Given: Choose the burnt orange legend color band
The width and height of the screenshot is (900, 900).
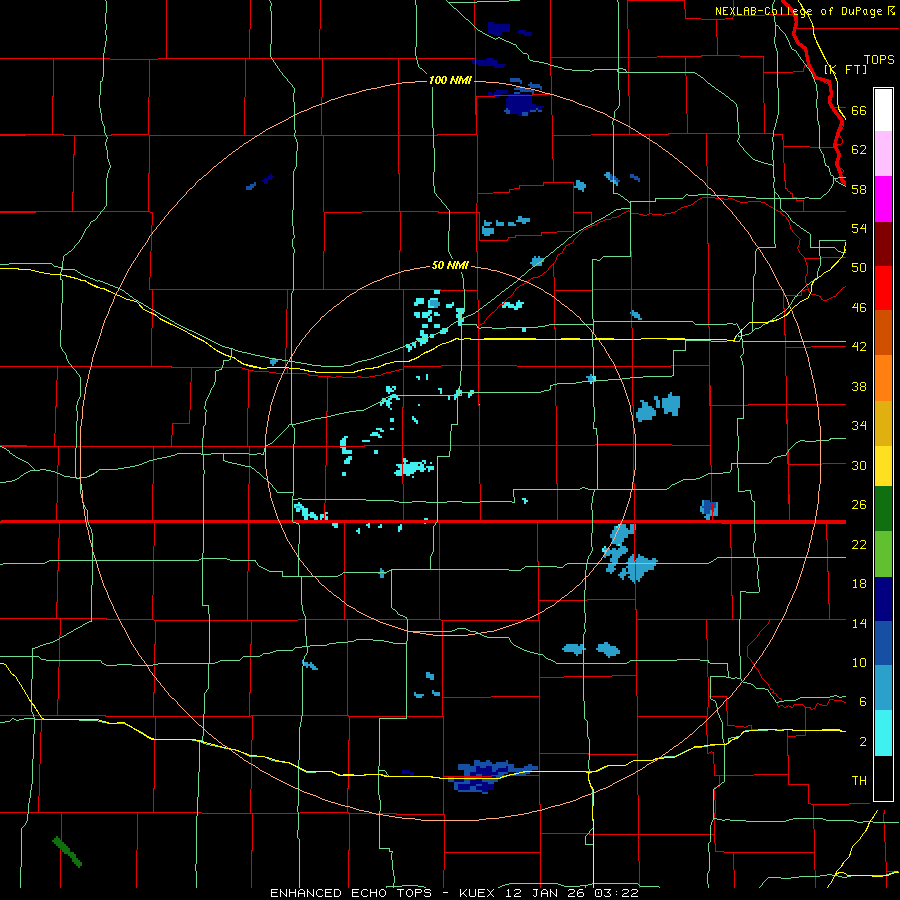Looking at the screenshot, I should (x=883, y=332).
